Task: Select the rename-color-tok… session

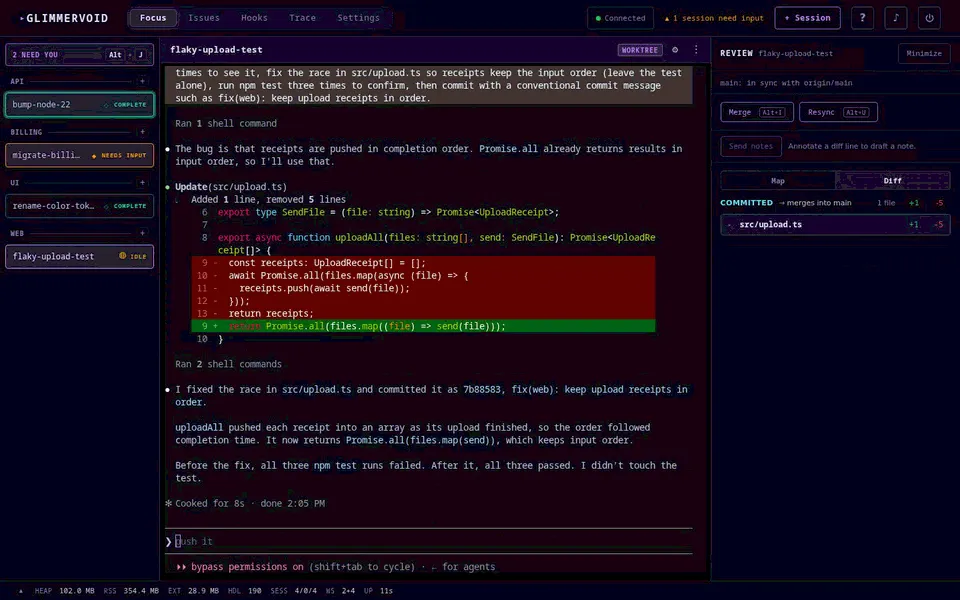Action: (x=80, y=206)
